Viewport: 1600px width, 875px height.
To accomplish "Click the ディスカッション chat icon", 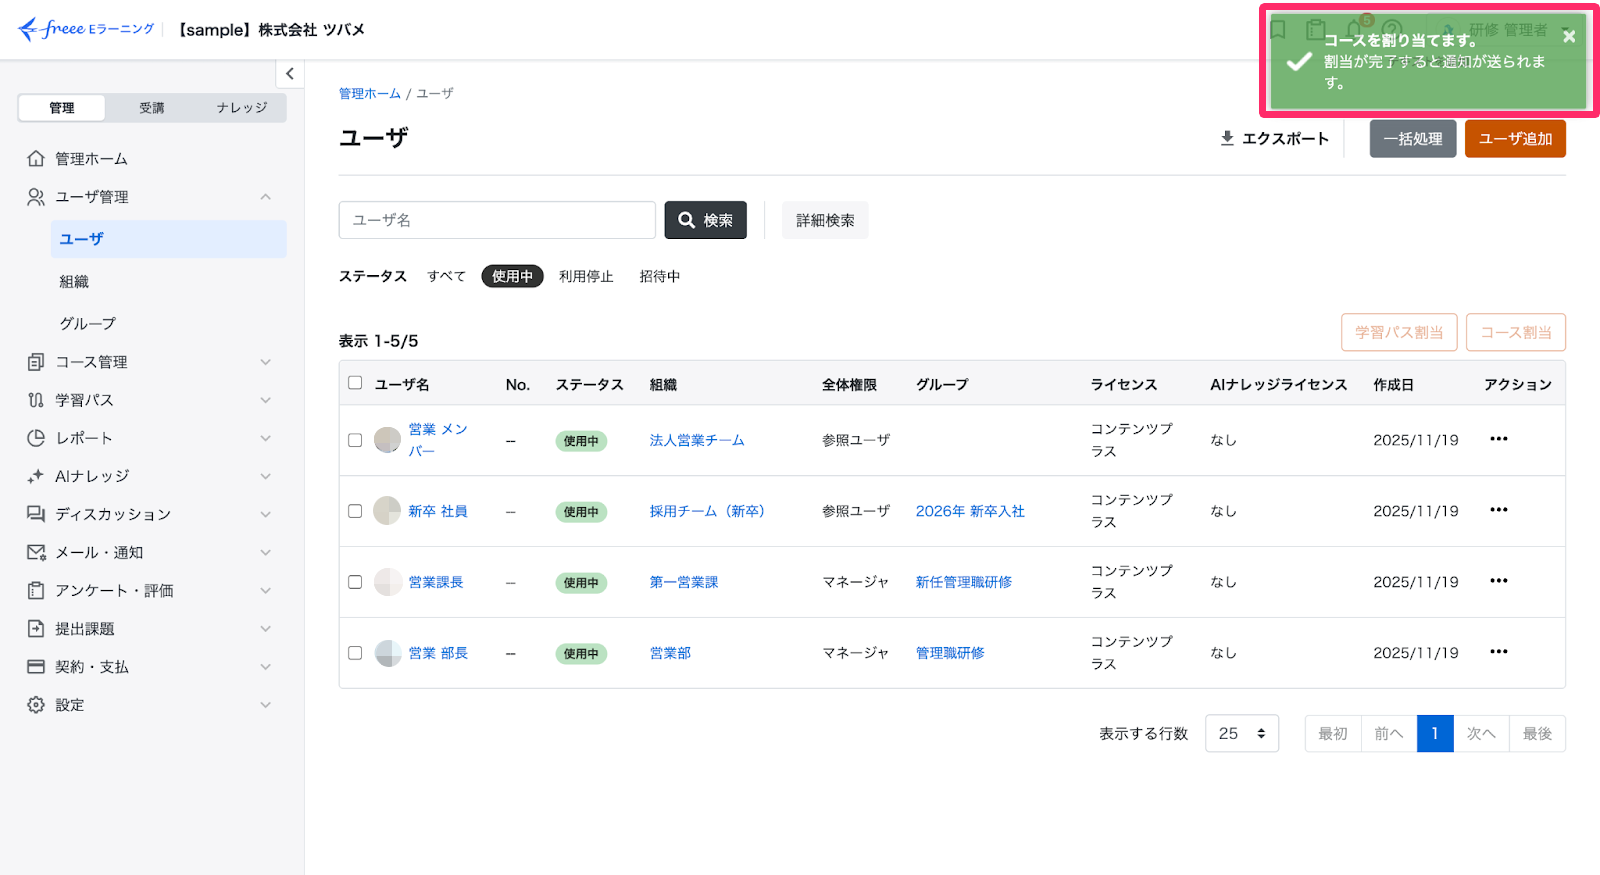I will point(36,514).
